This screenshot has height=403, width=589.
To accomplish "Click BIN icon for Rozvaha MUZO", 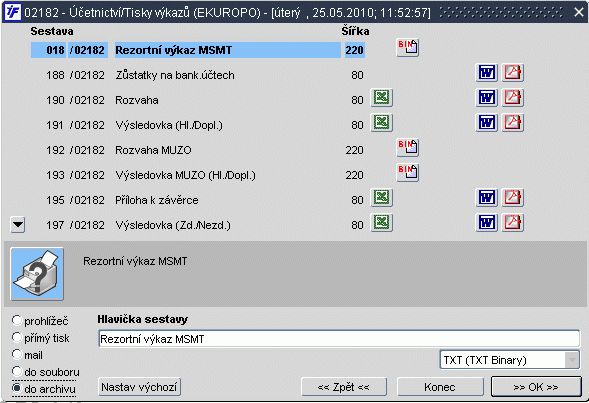I will click(x=408, y=148).
